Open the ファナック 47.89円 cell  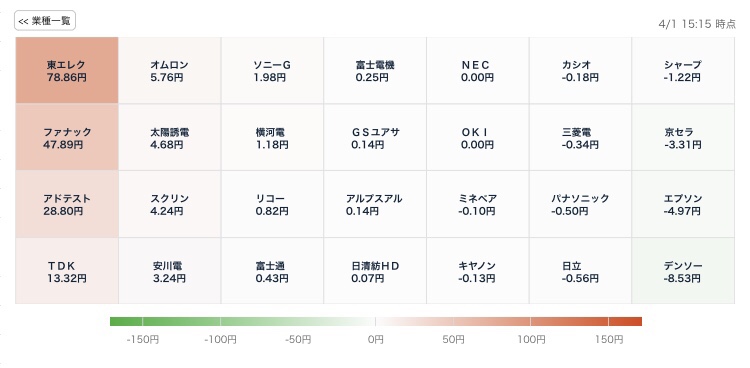[x=67, y=137]
